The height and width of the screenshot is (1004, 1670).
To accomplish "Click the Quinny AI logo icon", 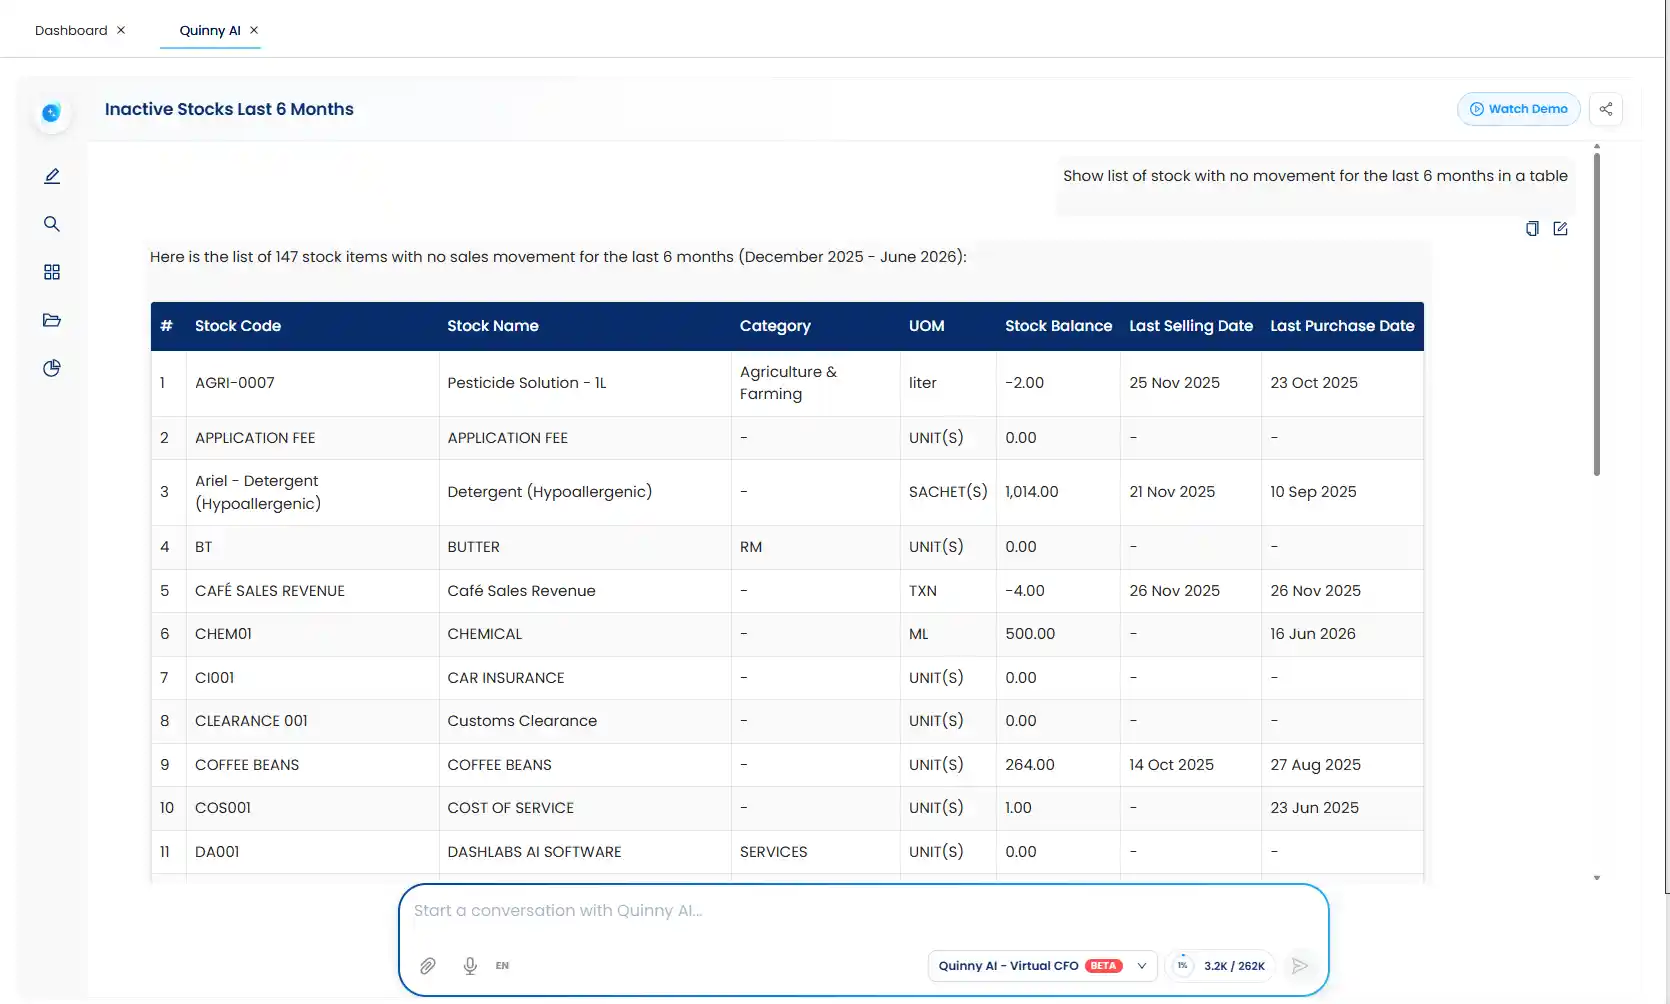I will 51,113.
